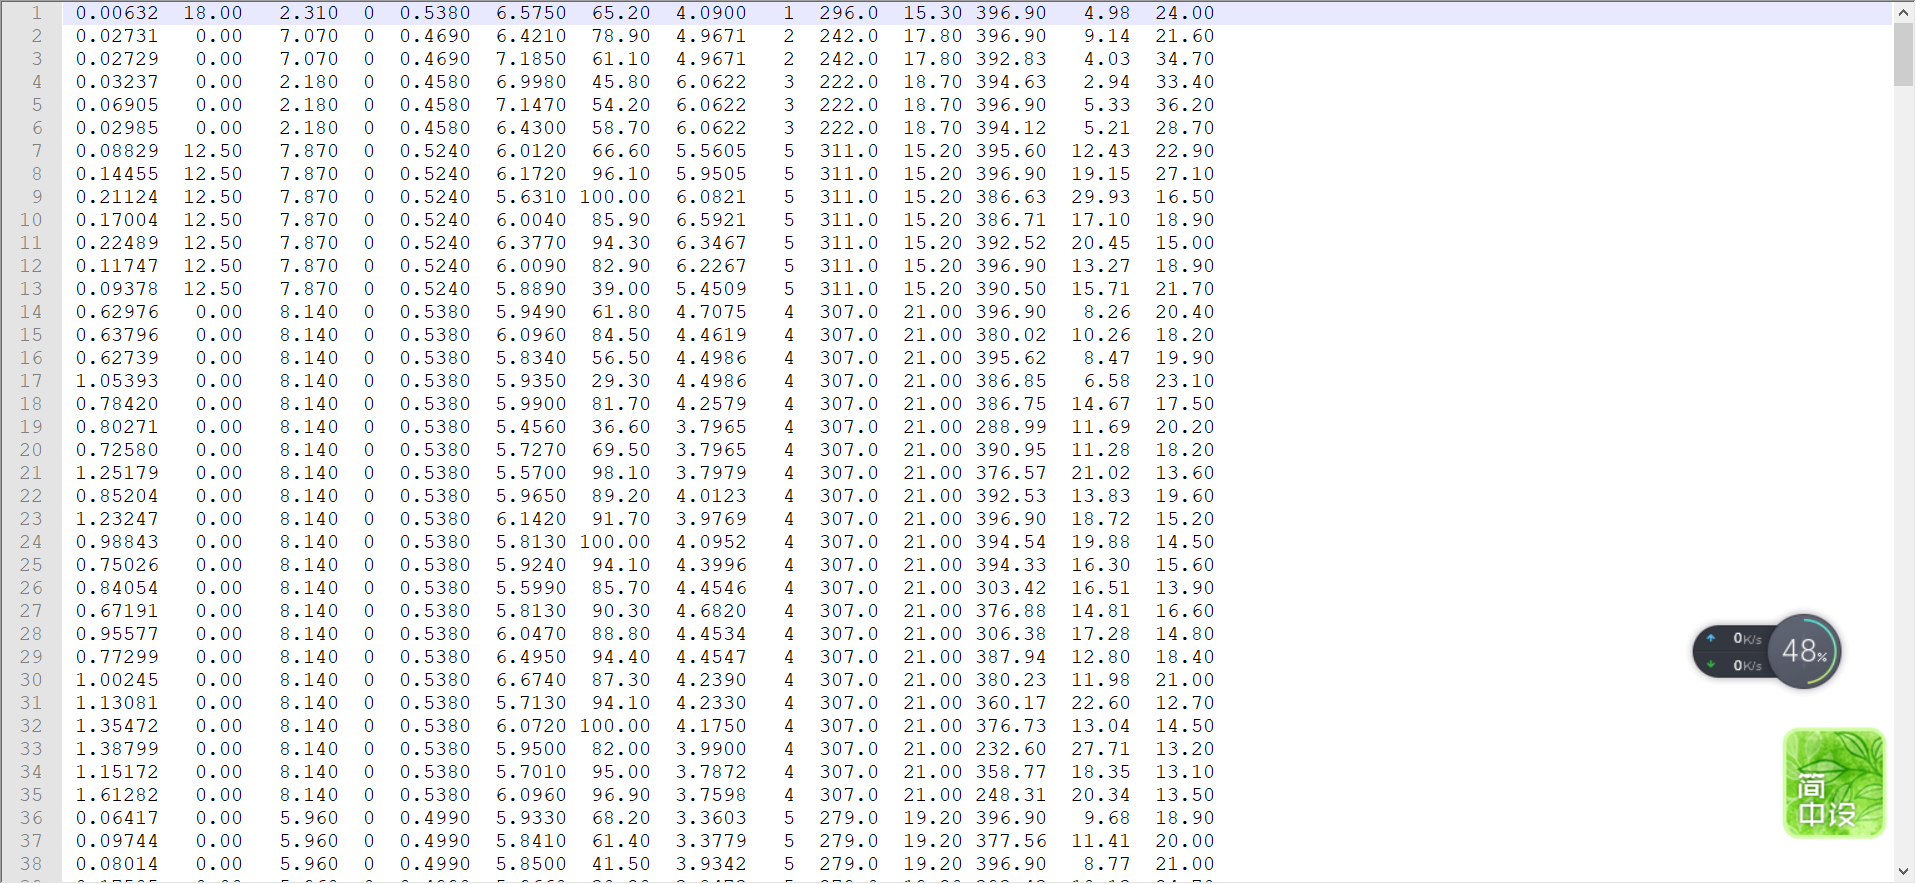Click the value 36.20

[1185, 105]
